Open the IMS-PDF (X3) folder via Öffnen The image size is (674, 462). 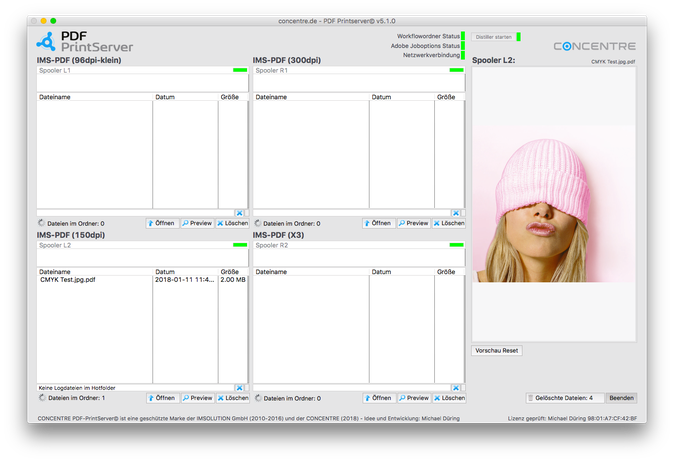pos(379,398)
